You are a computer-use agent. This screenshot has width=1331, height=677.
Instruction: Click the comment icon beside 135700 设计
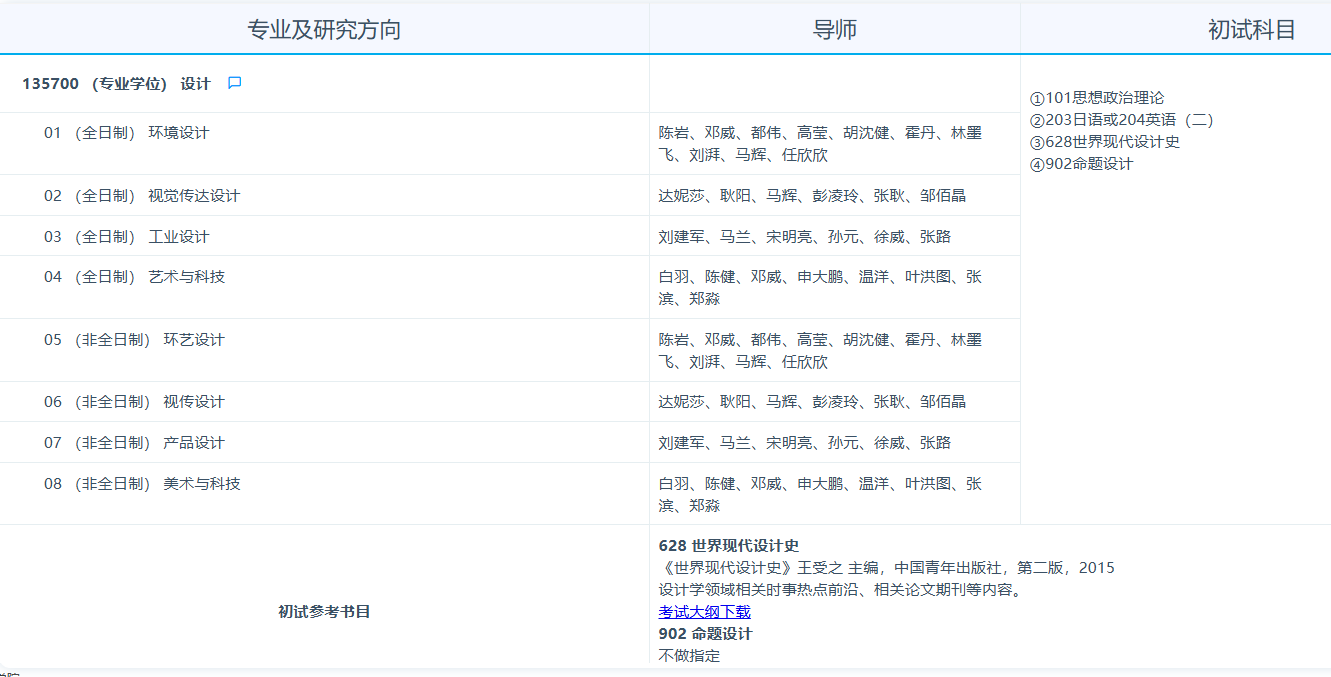click(x=235, y=83)
